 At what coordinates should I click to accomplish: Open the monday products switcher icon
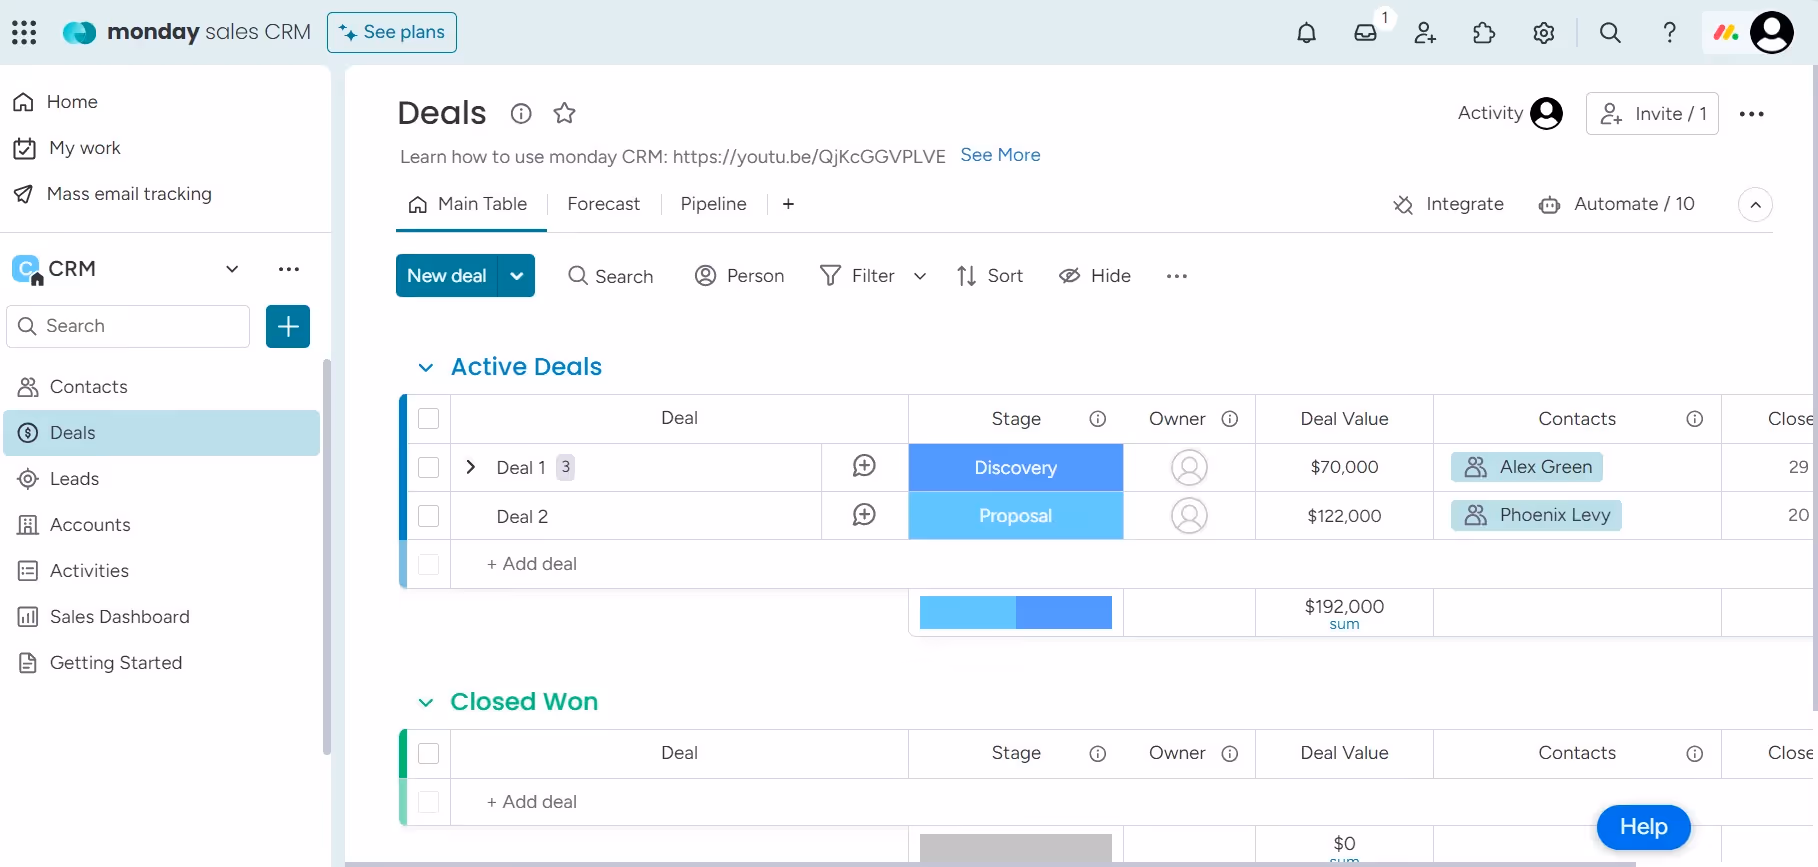[1726, 33]
